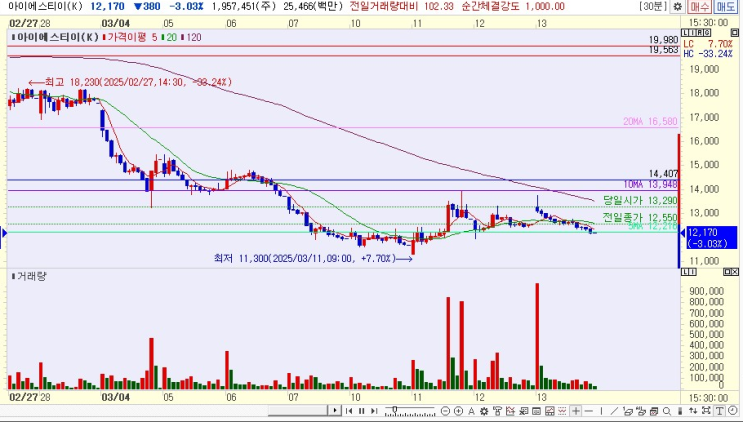Open the magnifier search tool in toolbar
Screen dimensions: 743x422
(667, 411)
